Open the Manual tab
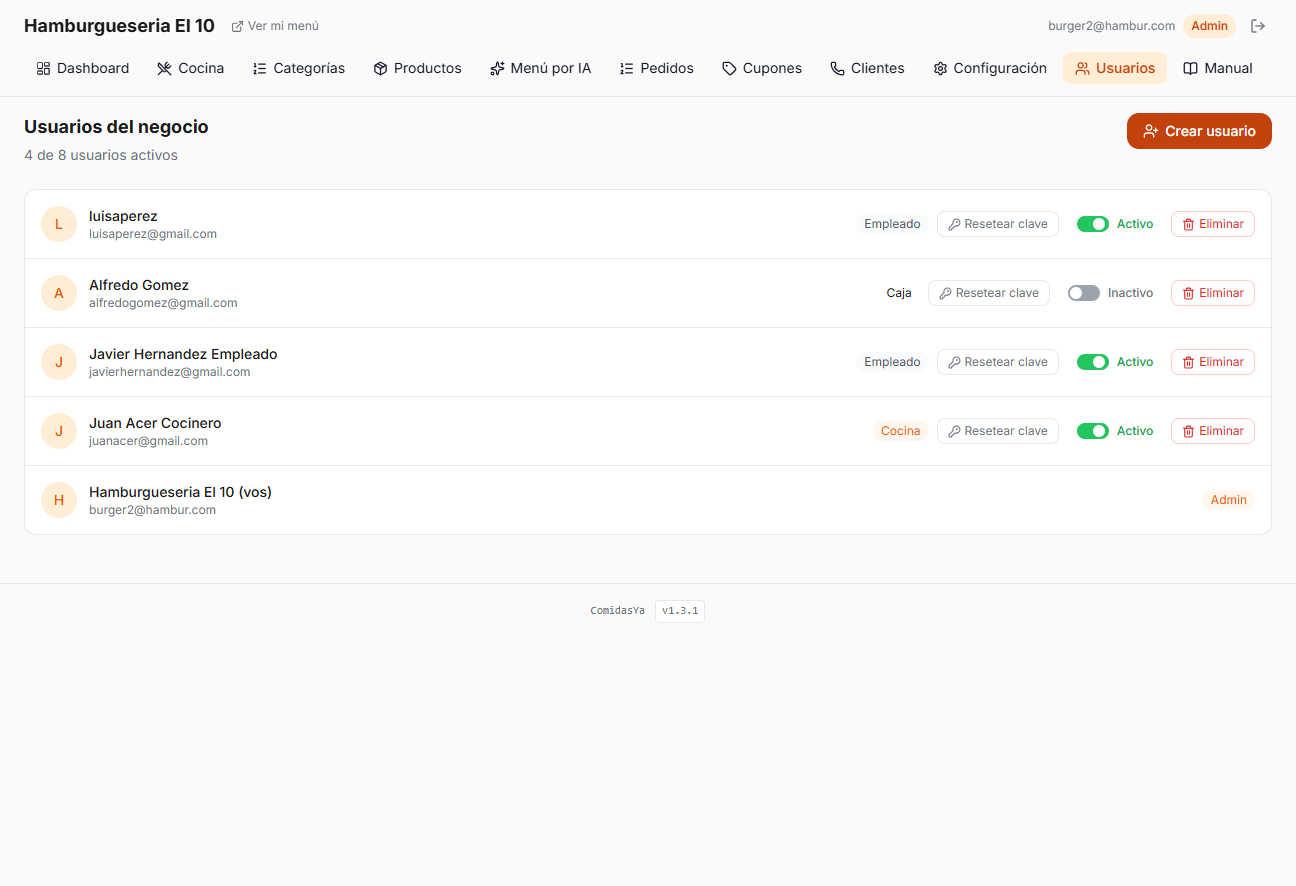The image size is (1296, 886). [x=1218, y=68]
